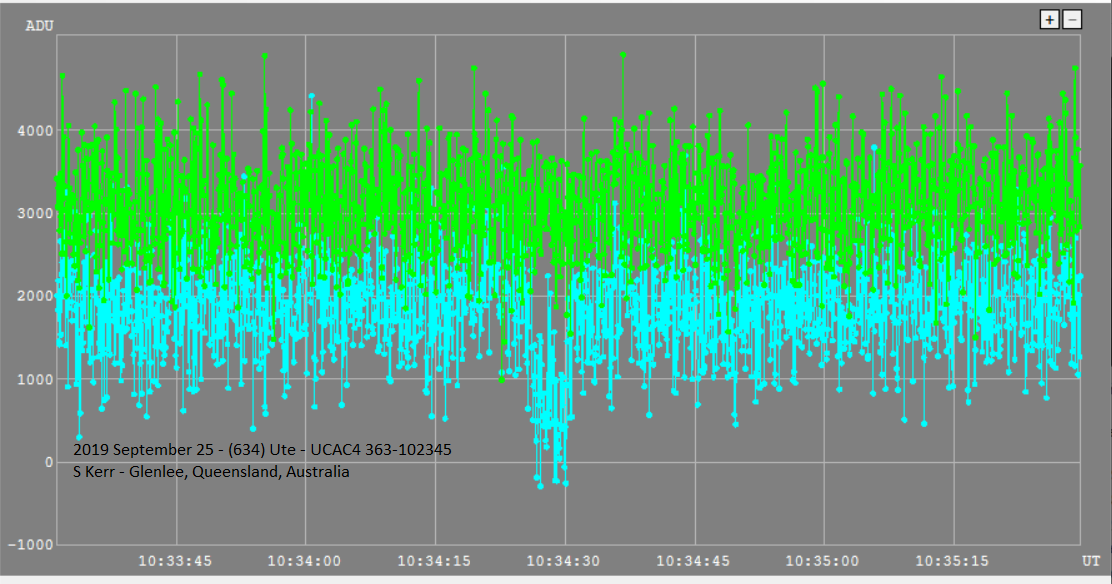Click the '(634) Ute - UCAC4 363-102345' caption

(x=340, y=450)
